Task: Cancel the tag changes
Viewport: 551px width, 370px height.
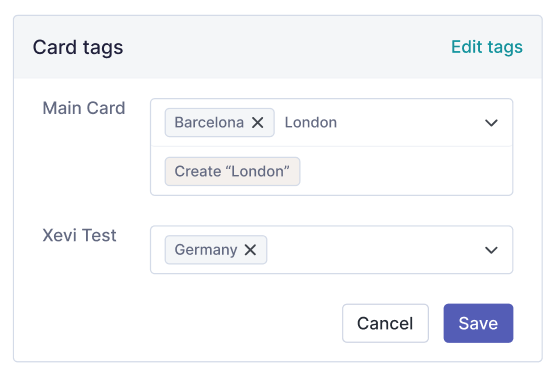Action: [x=385, y=323]
